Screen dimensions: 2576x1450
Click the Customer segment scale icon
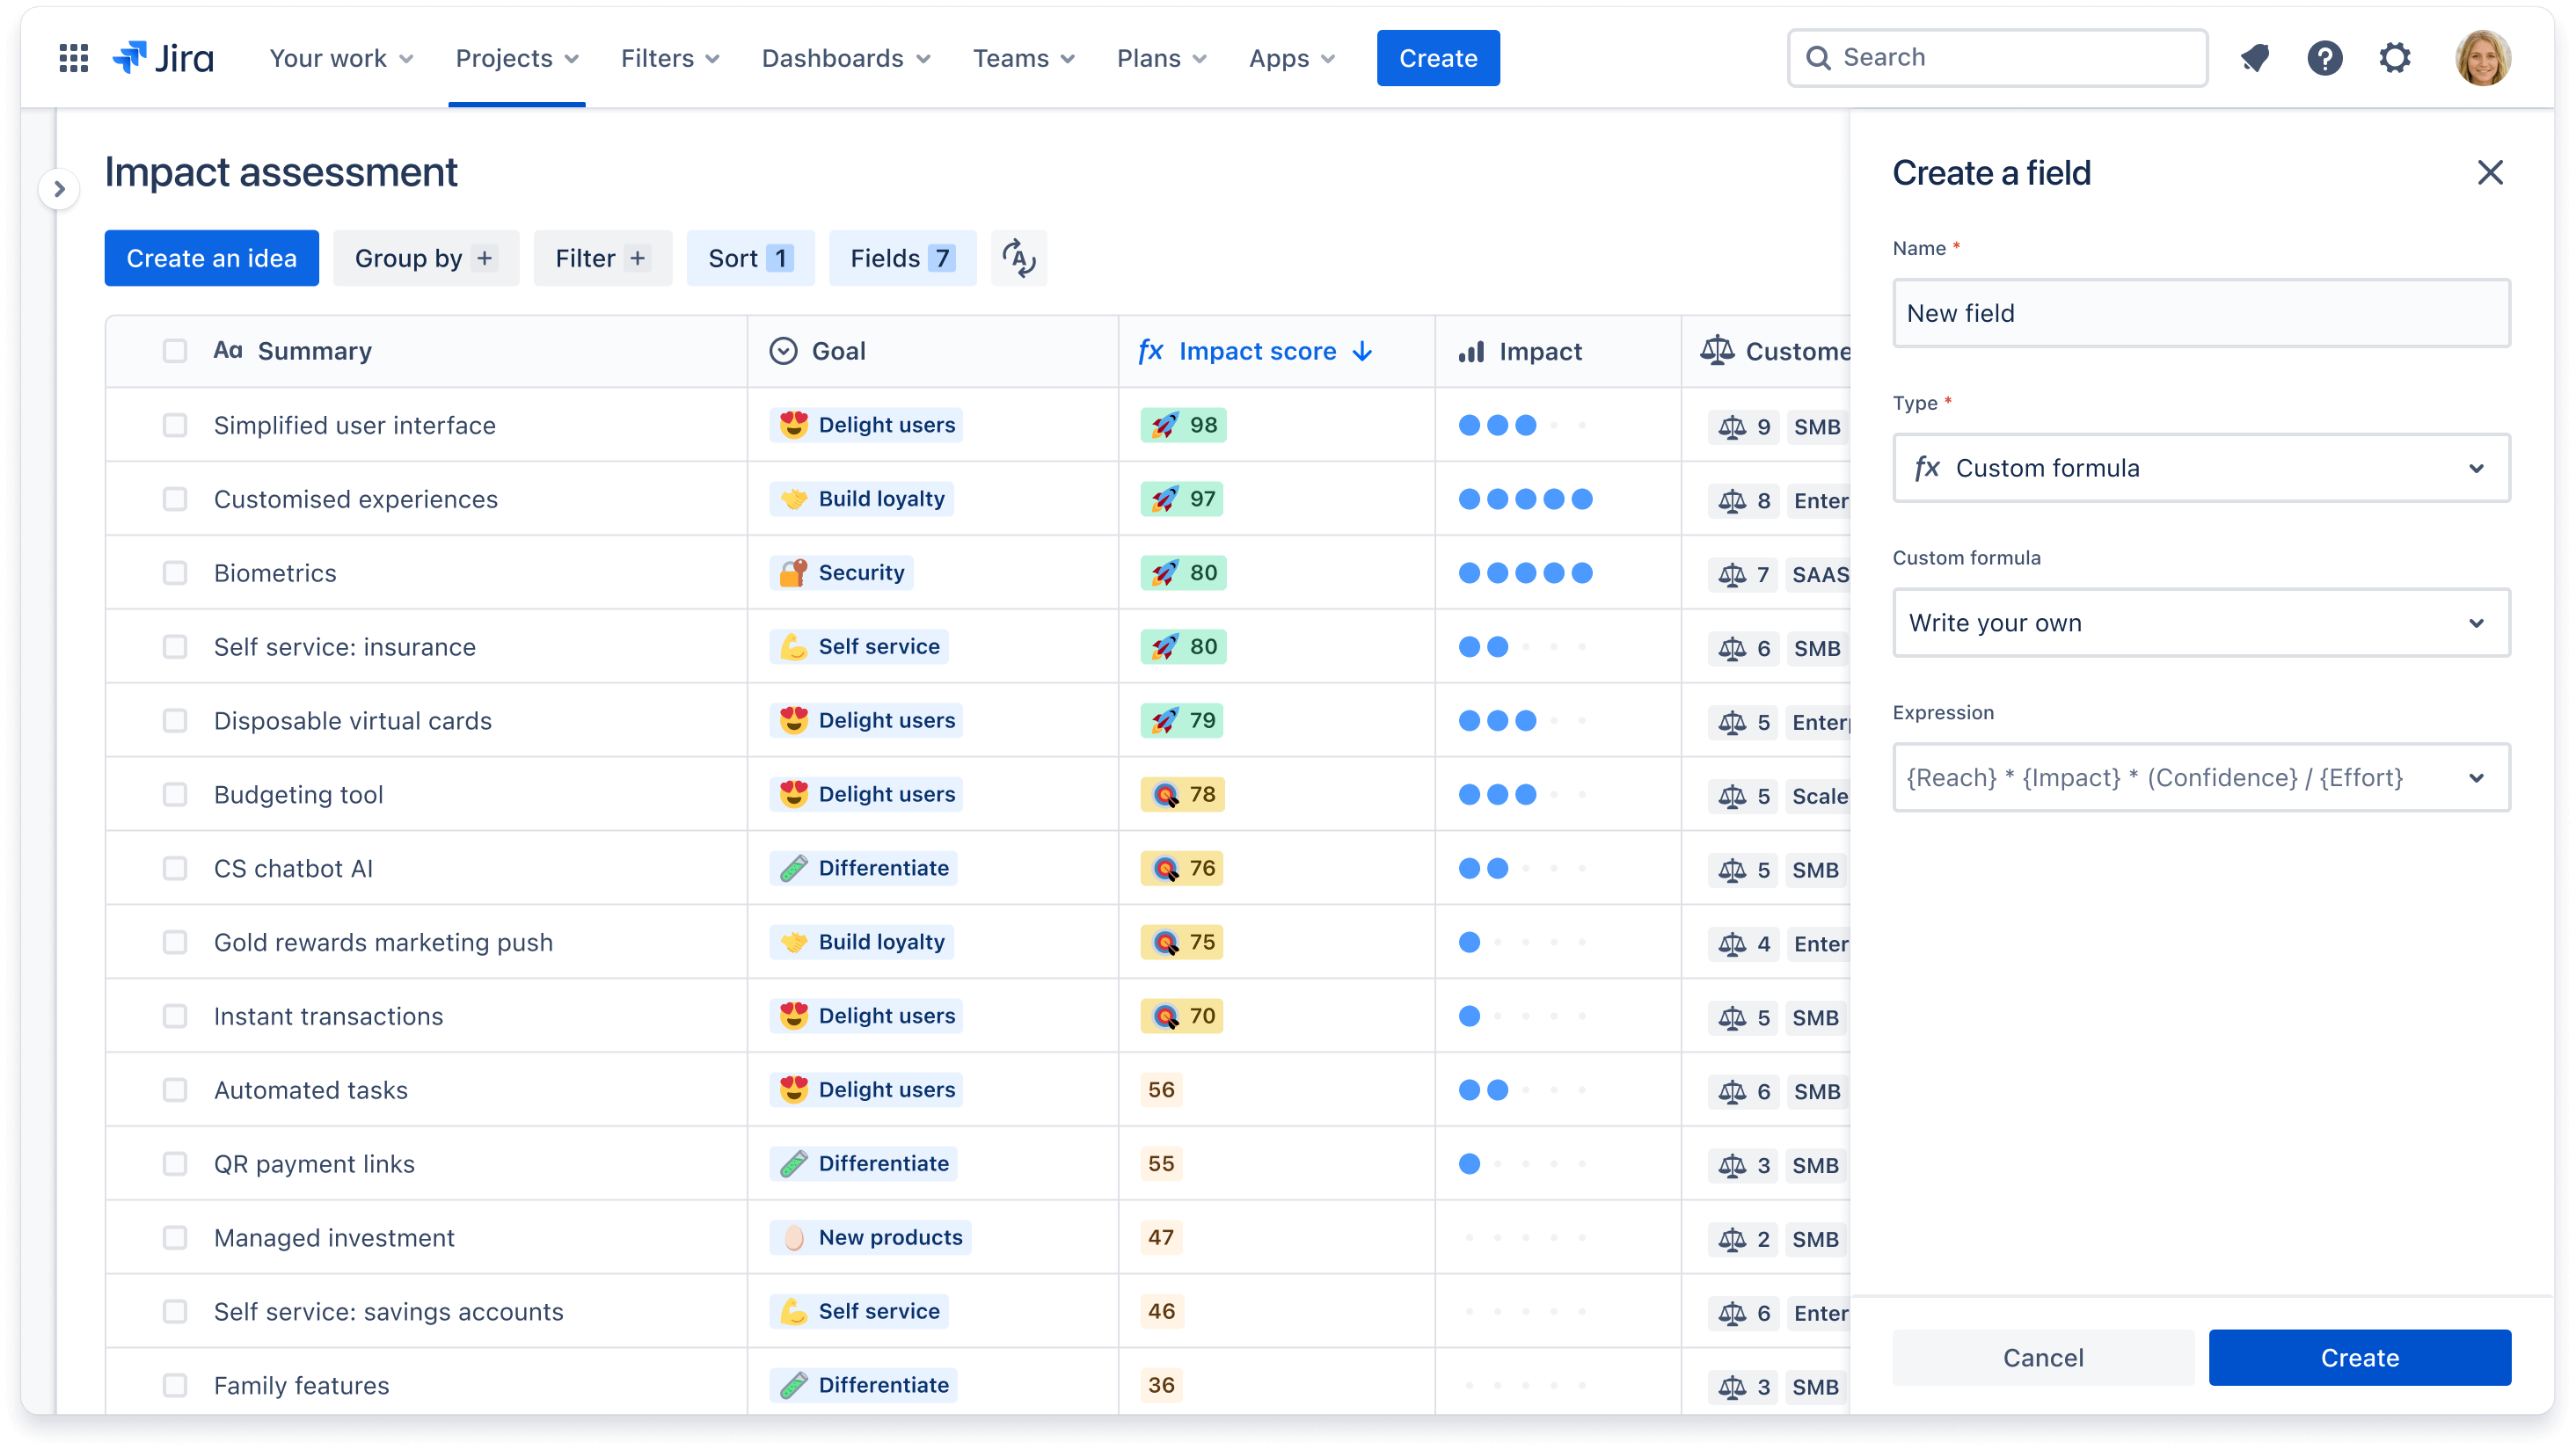point(1714,350)
